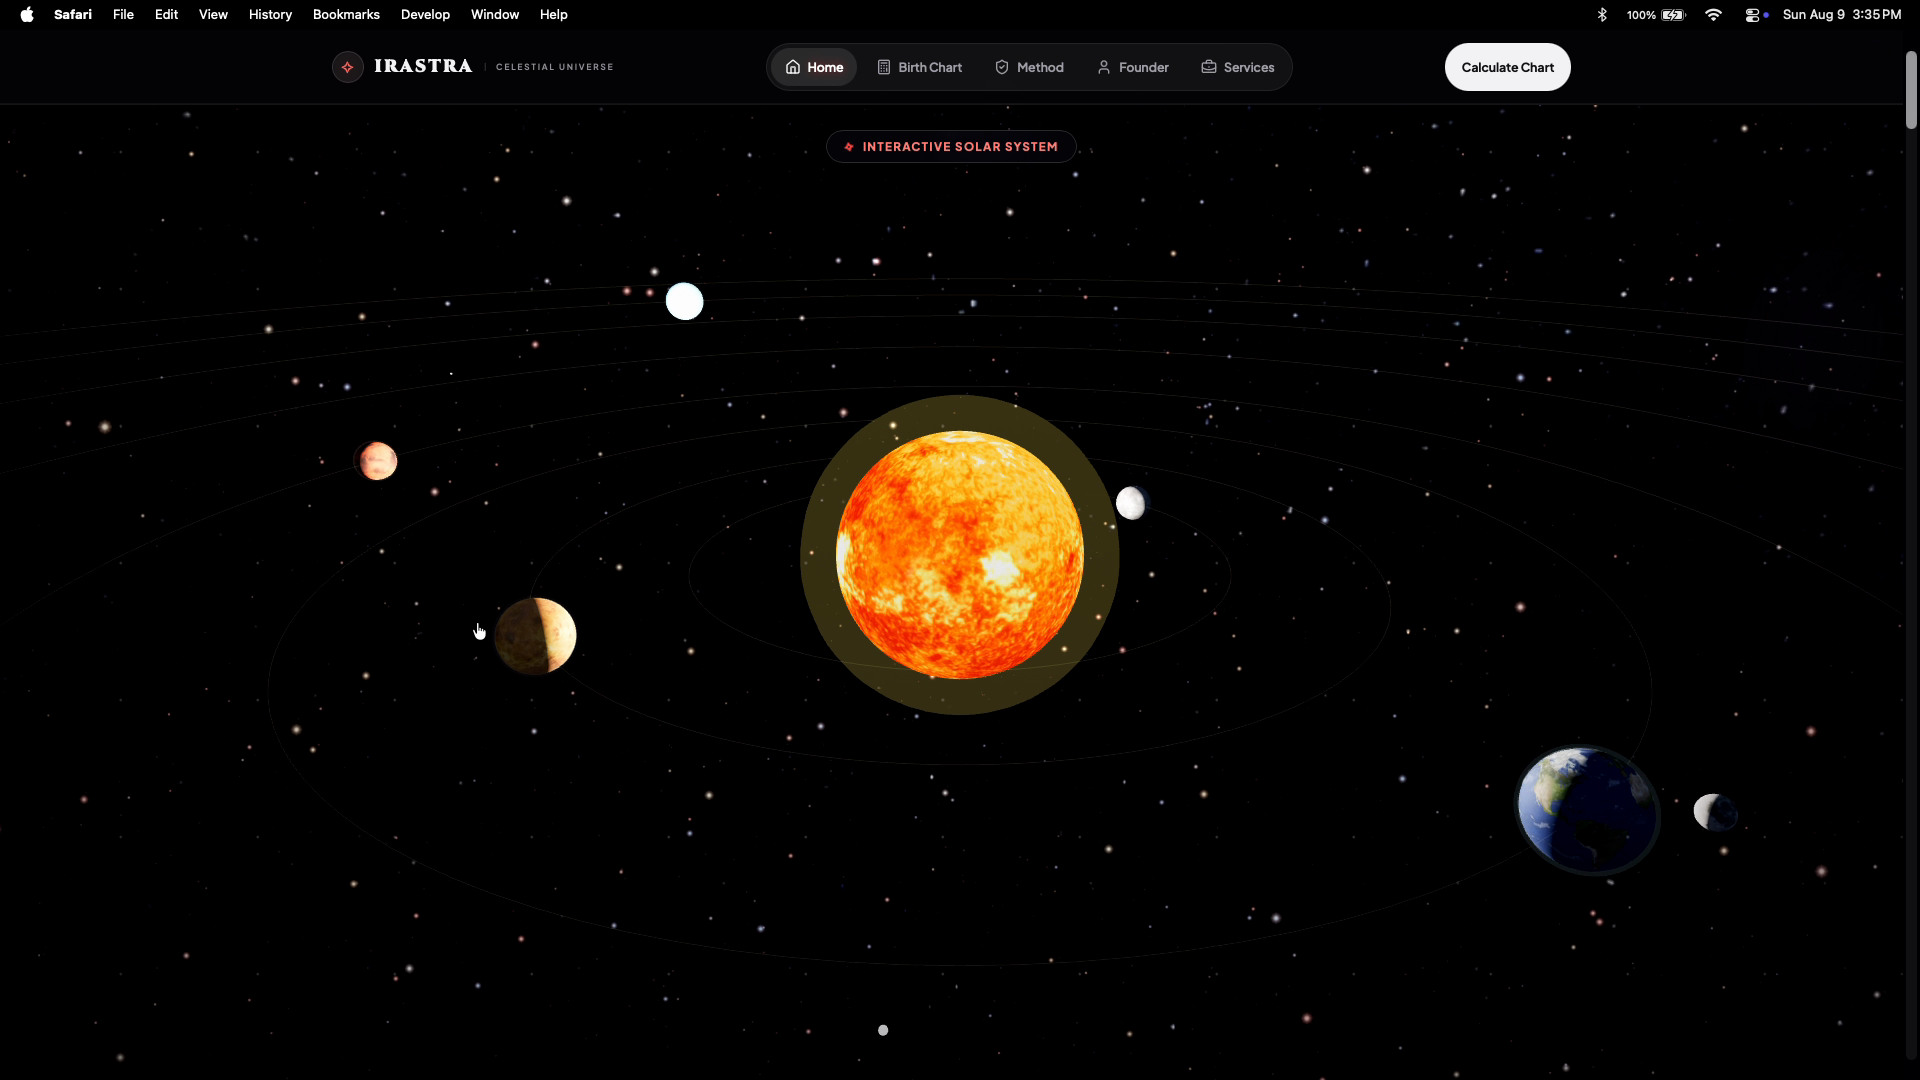Screen dimensions: 1920x1080
Task: Click the Moon beside Earth
Action: click(1714, 812)
